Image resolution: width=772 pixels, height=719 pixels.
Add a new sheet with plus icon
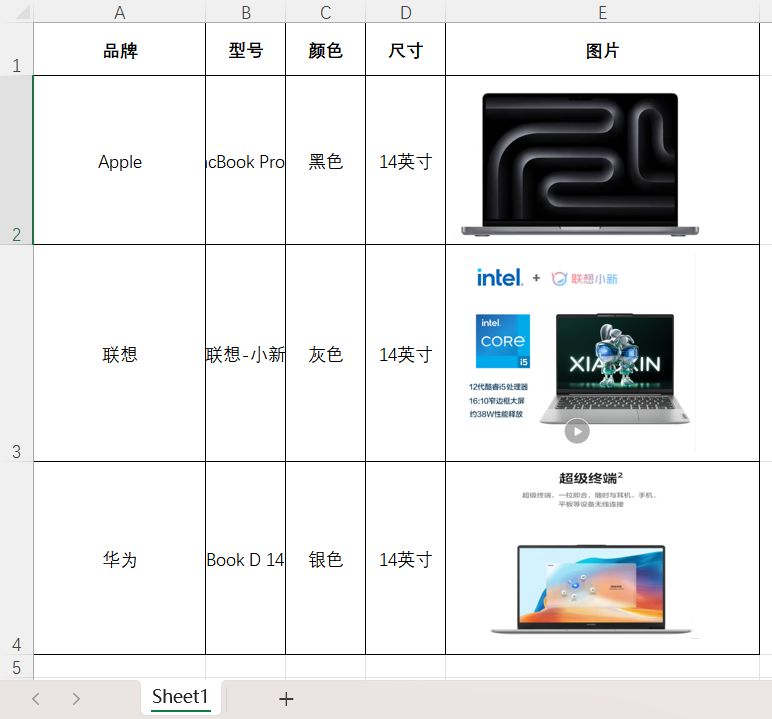(x=286, y=699)
